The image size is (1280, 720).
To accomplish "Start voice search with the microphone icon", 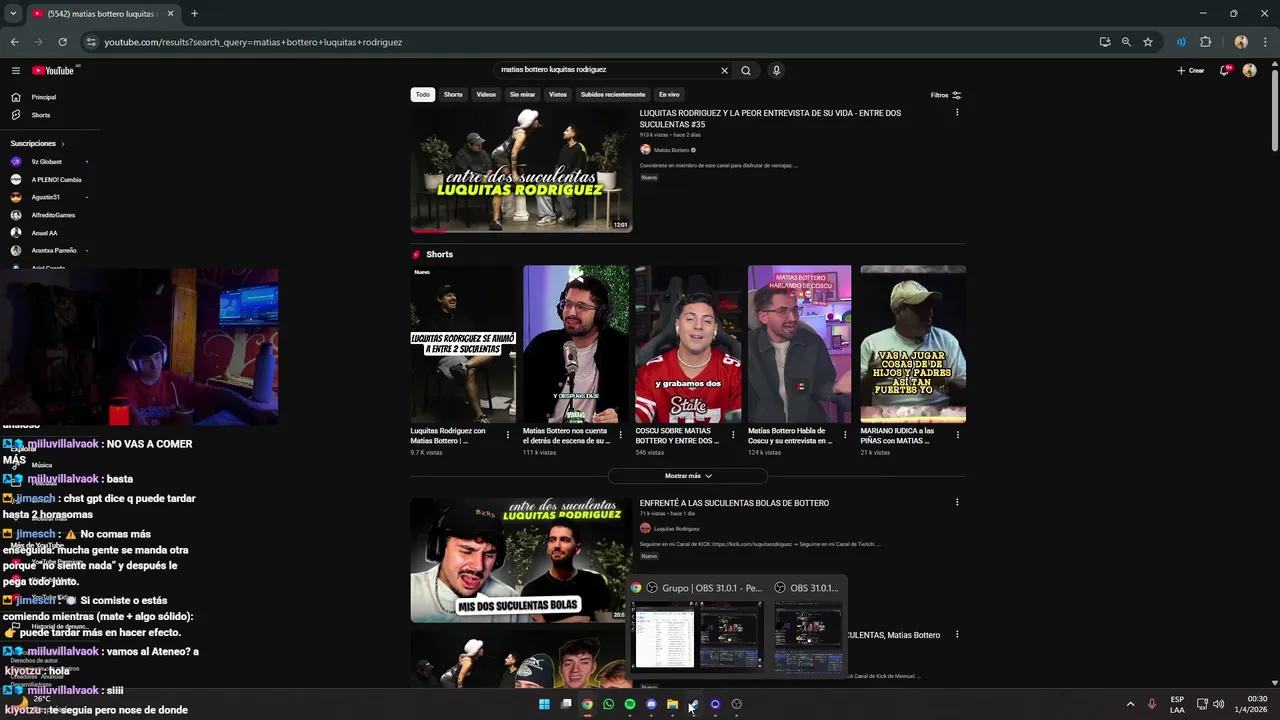I will (776, 70).
